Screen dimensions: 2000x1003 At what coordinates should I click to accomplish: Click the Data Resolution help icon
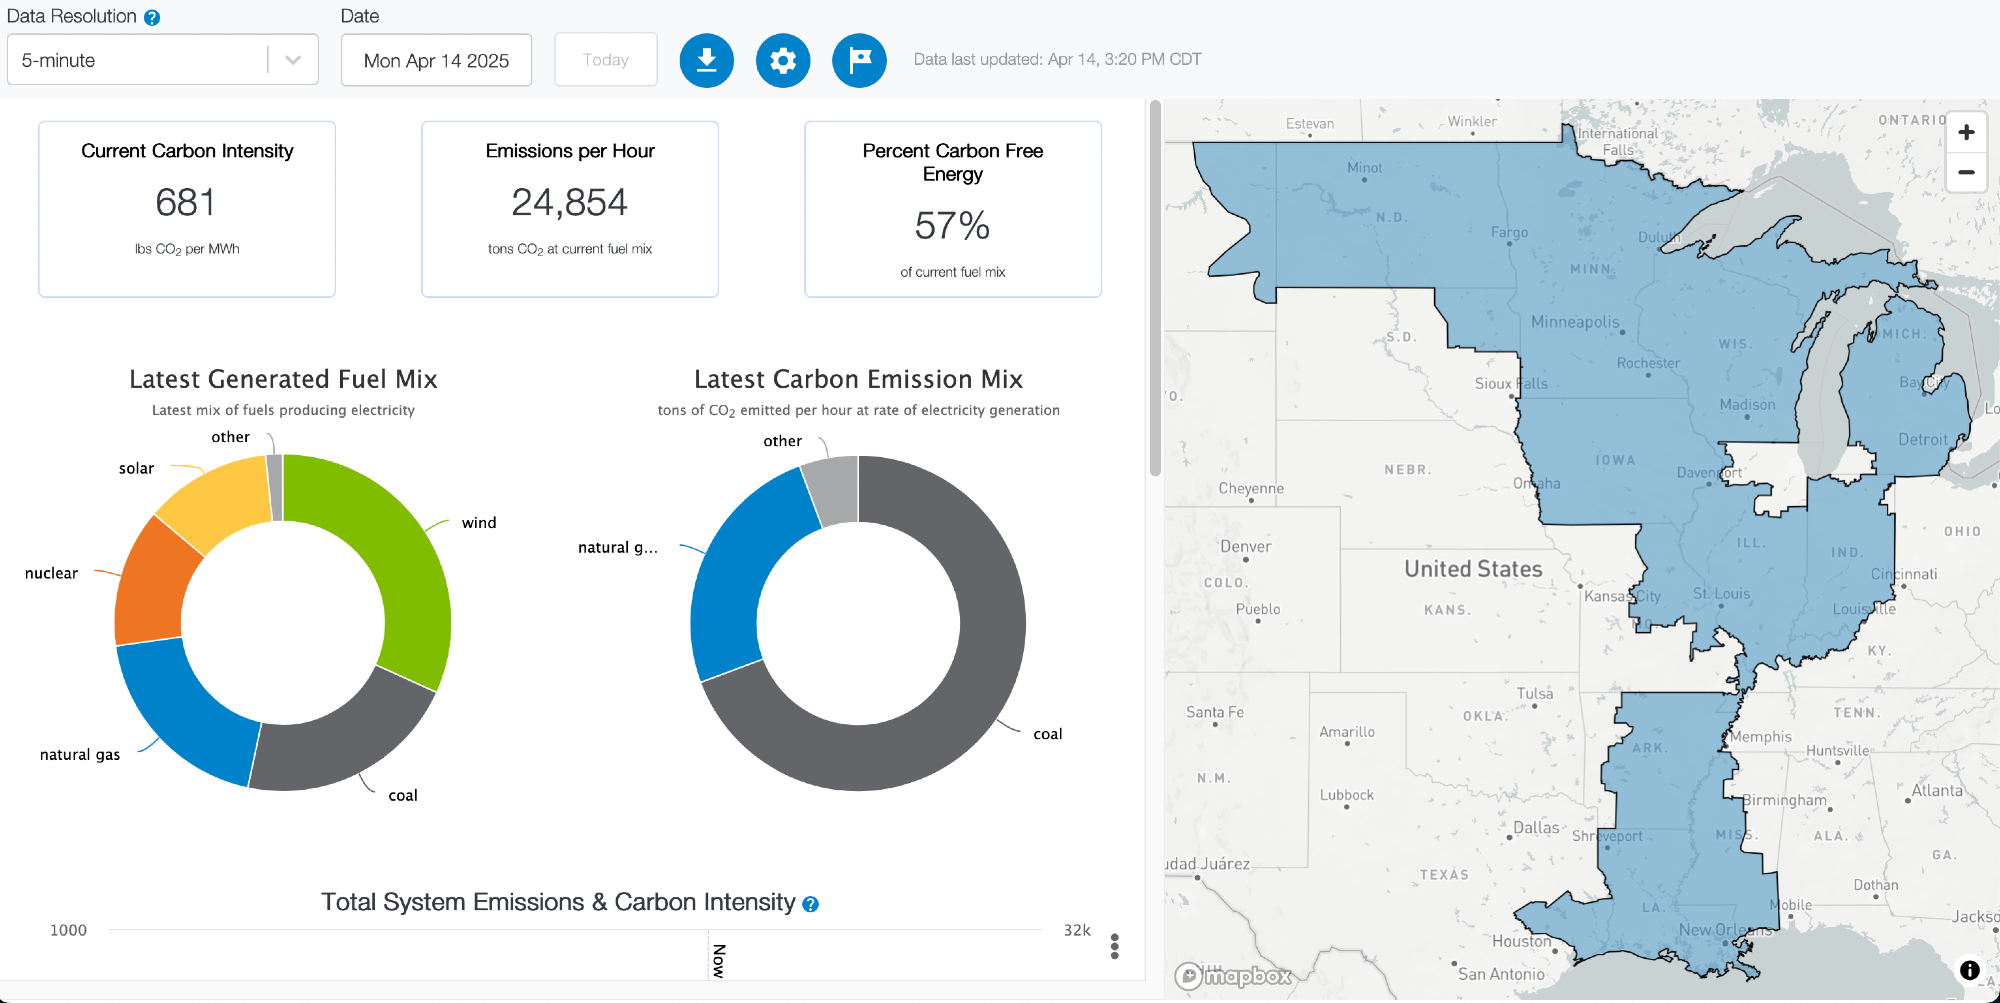[x=152, y=18]
